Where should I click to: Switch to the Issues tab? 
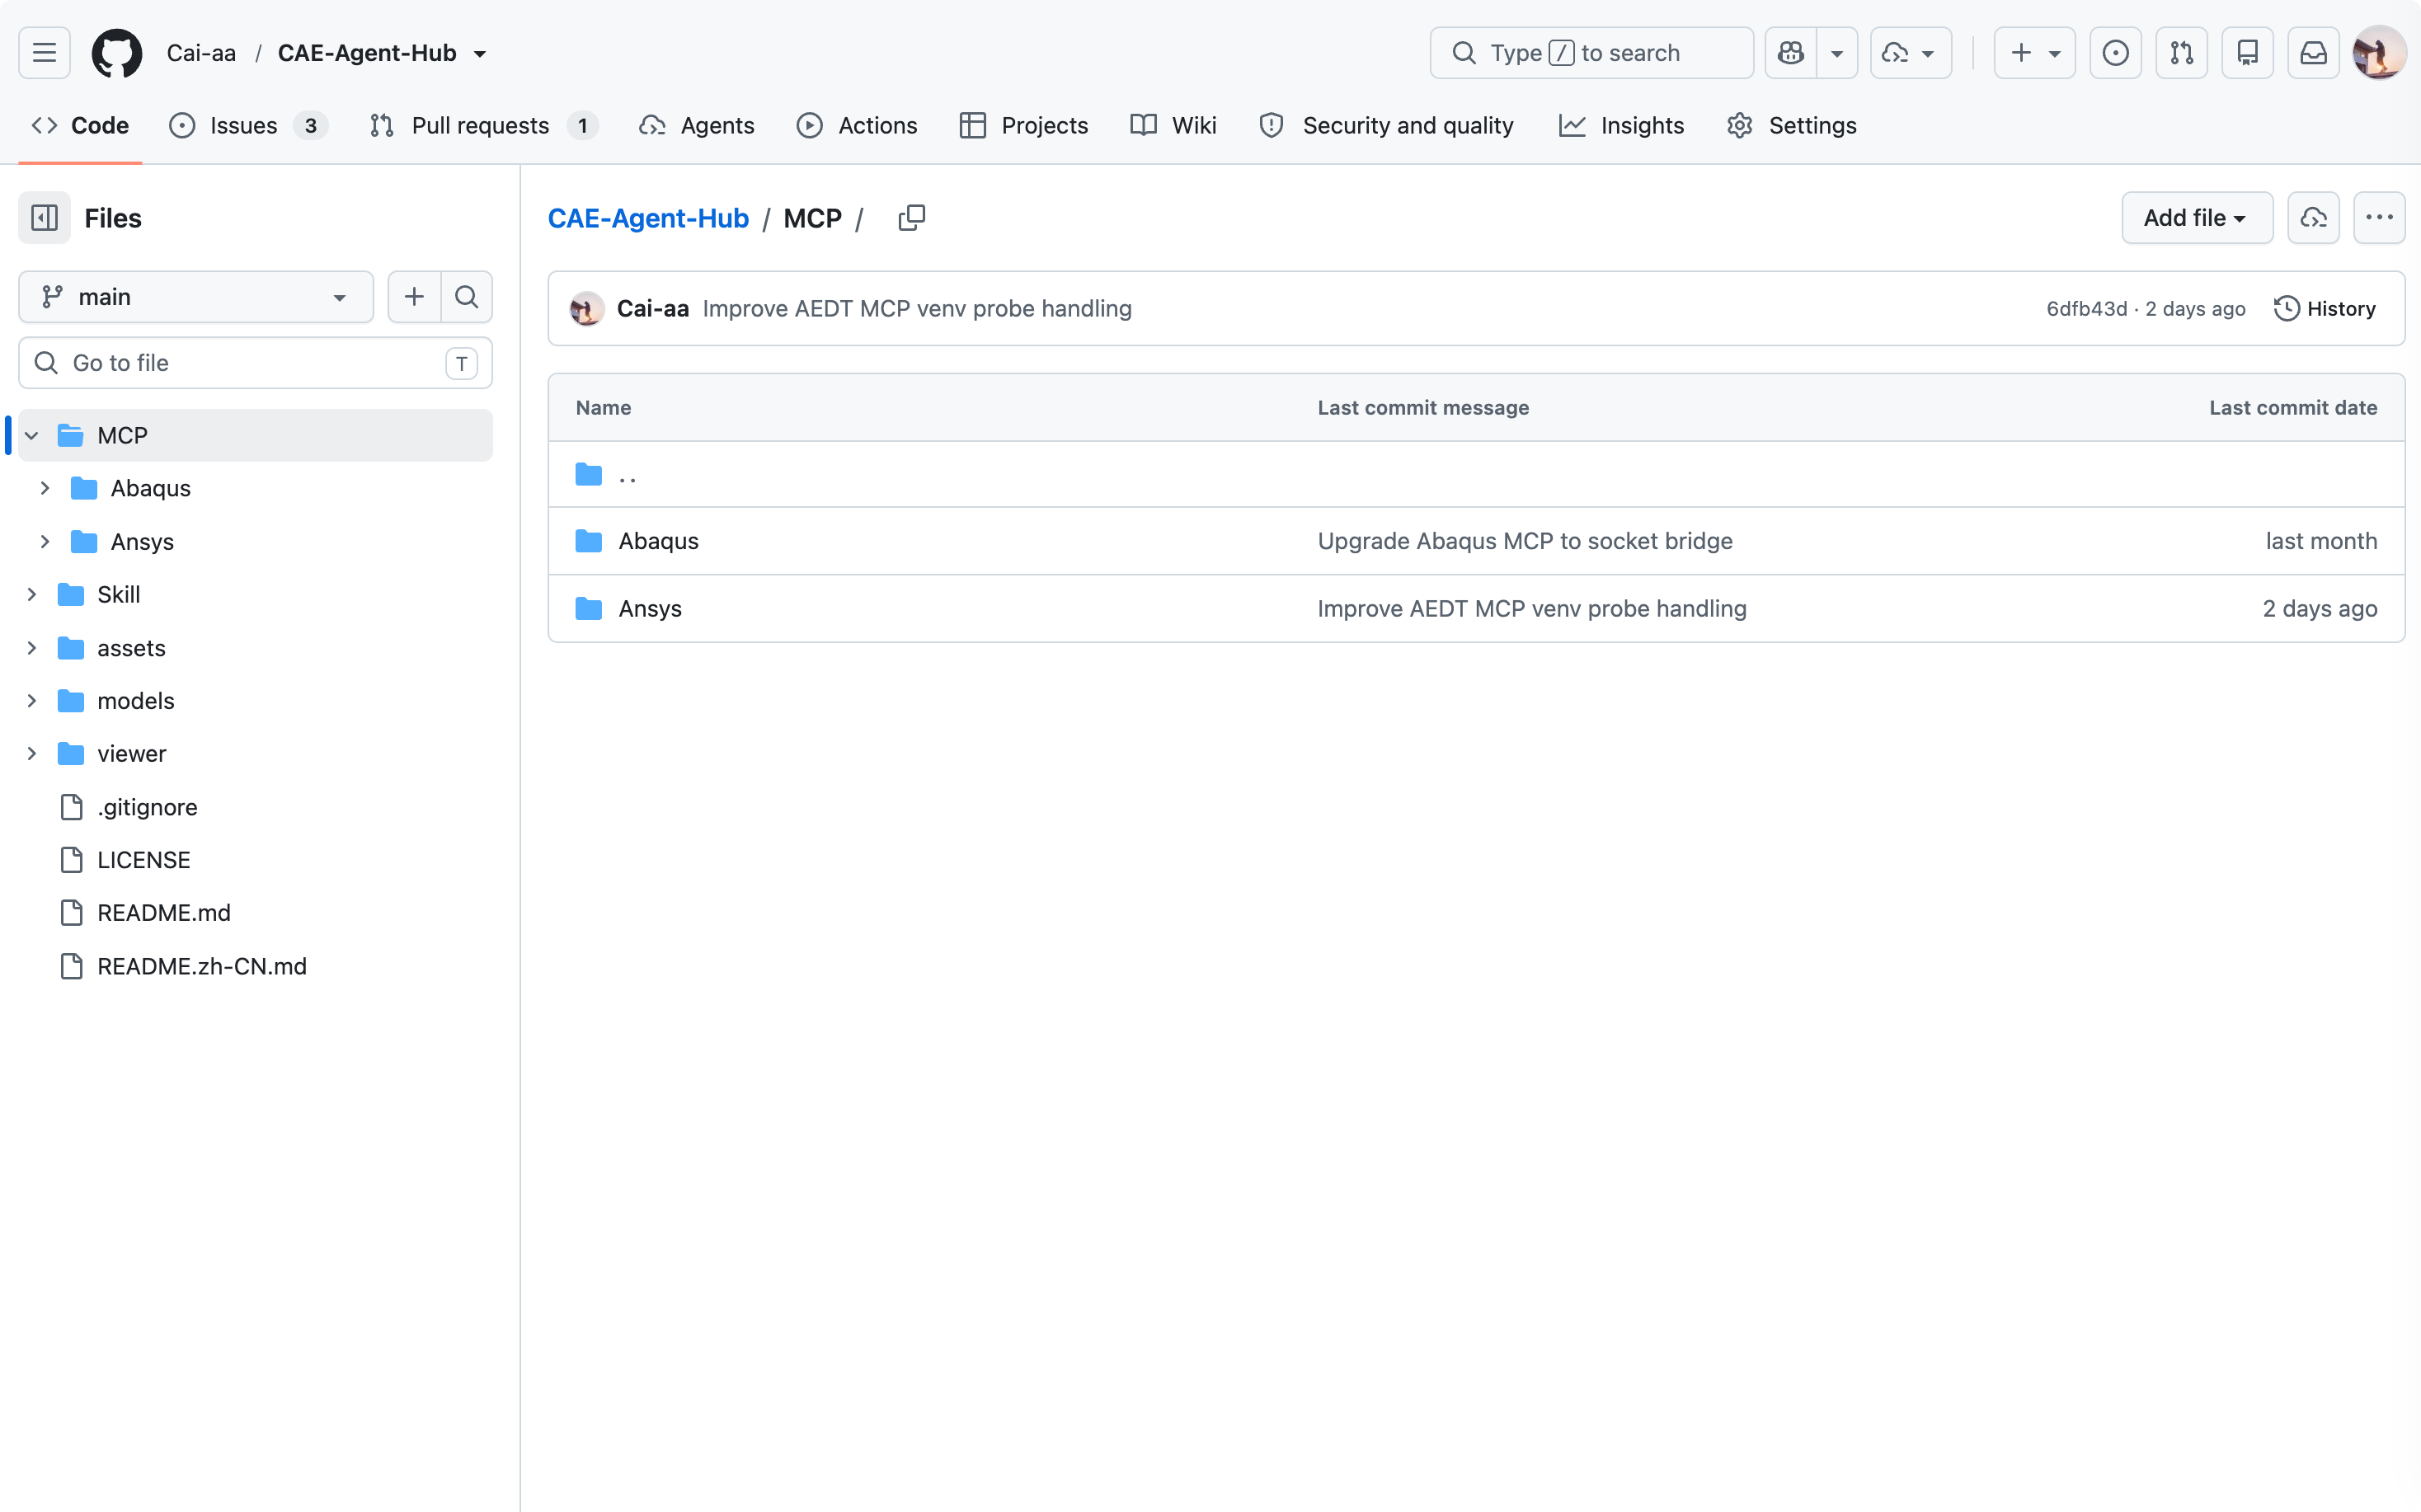pyautogui.click(x=248, y=125)
